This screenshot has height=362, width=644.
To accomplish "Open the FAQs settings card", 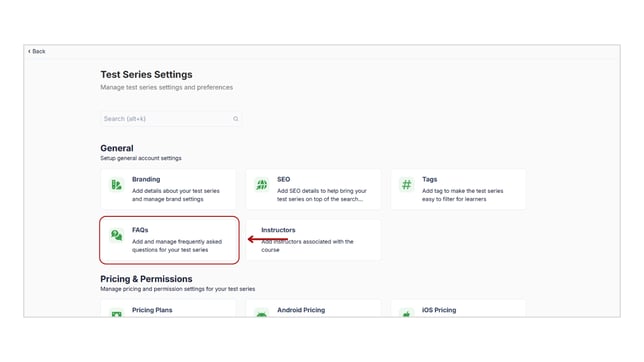I will tap(169, 240).
